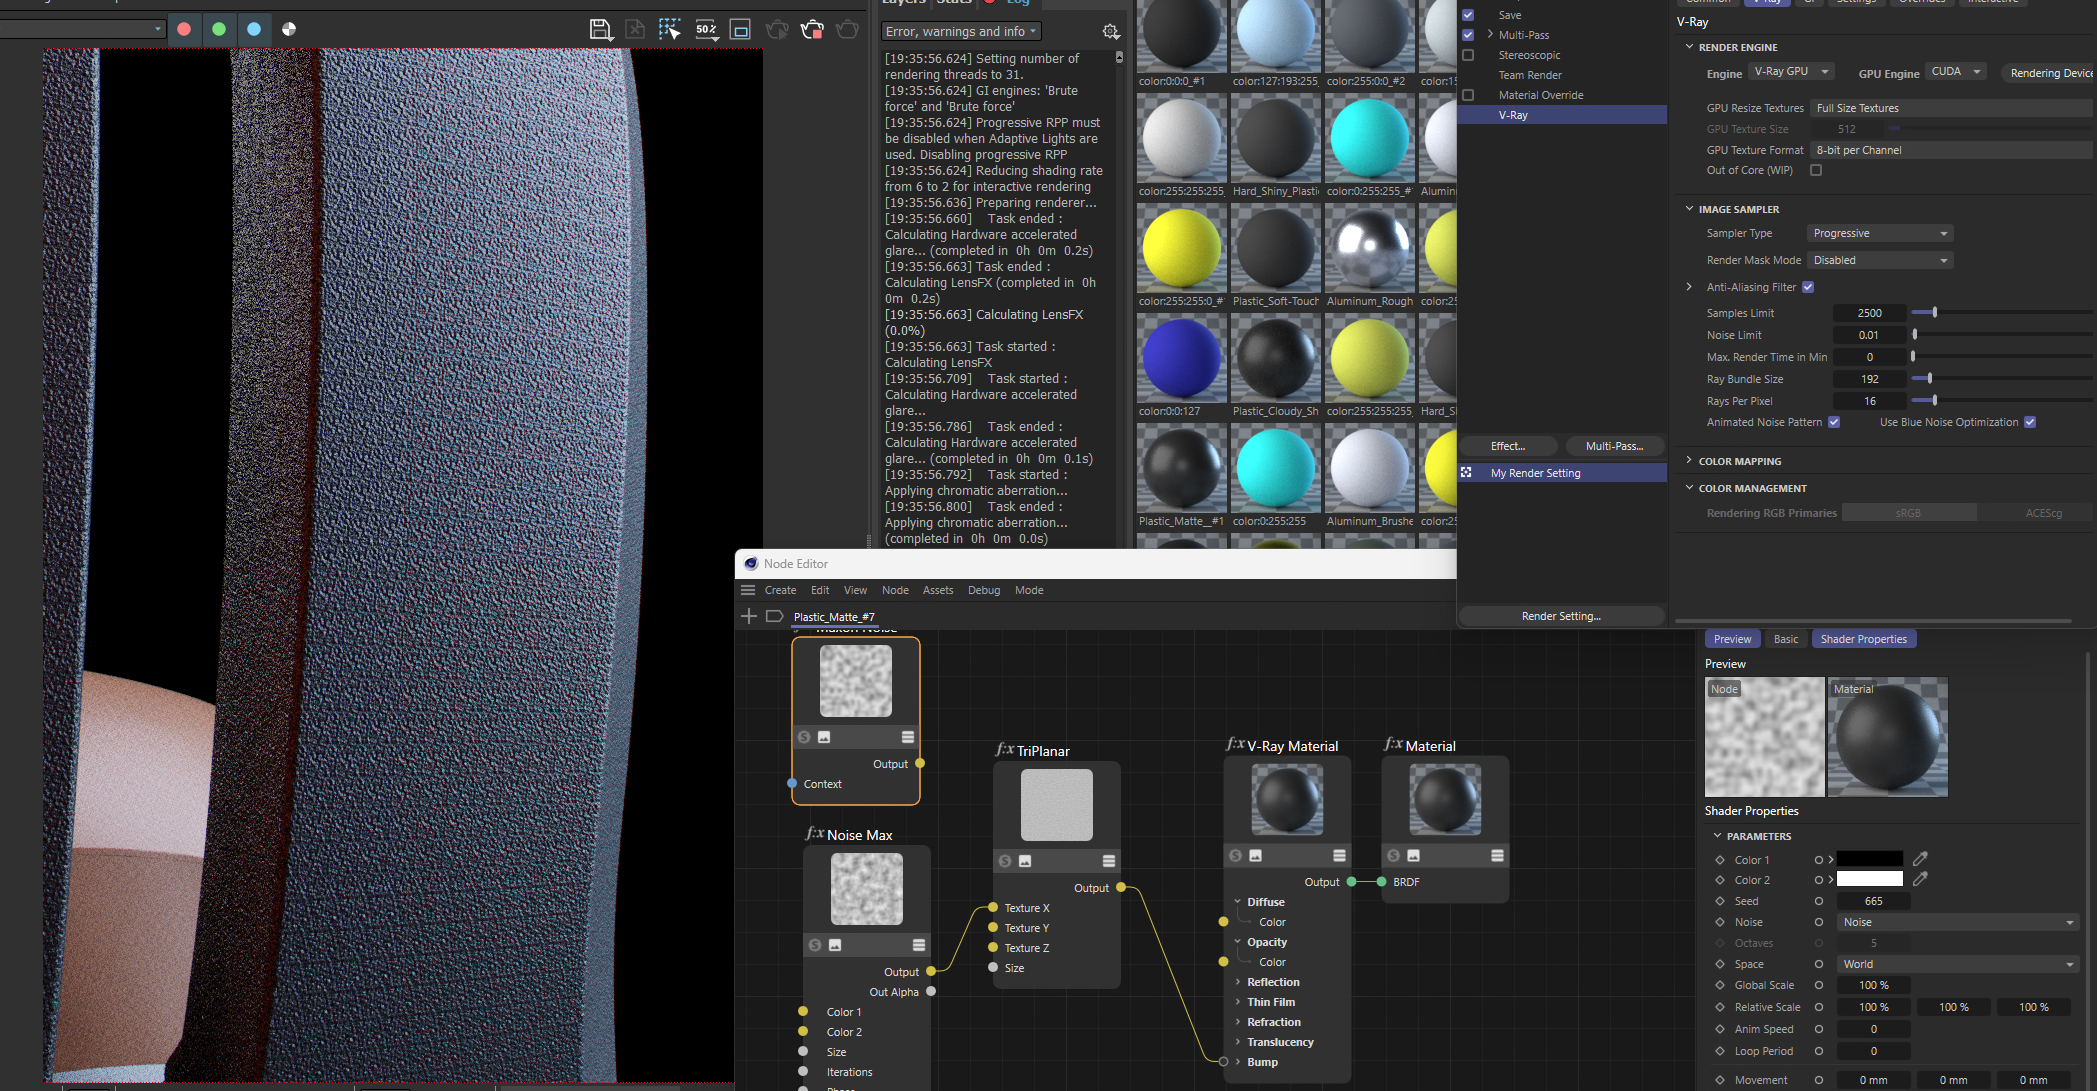Click the eyedropper icon beside Color 1
This screenshot has height=1091, width=2097.
pos(1920,859)
